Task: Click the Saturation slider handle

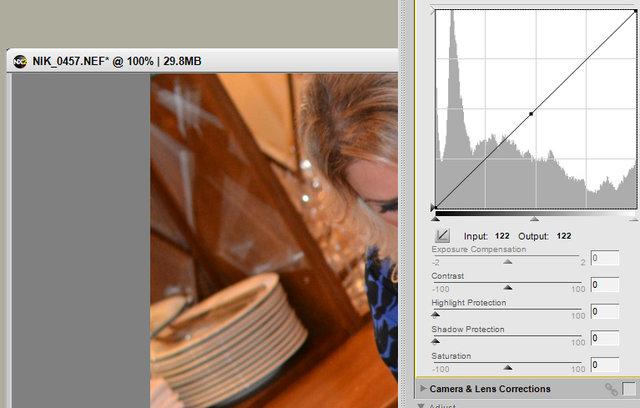Action: [x=507, y=368]
